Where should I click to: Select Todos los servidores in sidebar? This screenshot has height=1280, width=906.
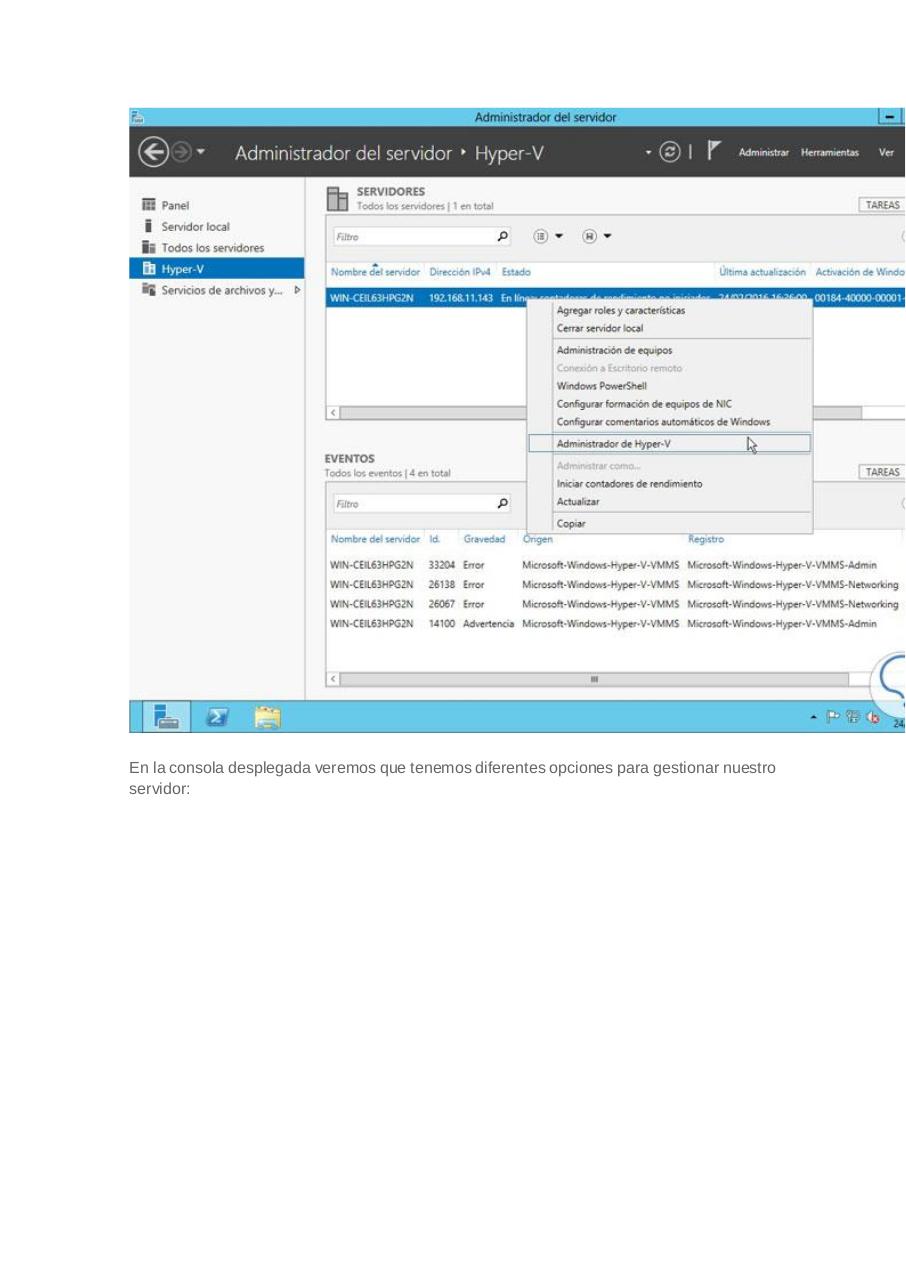click(212, 248)
